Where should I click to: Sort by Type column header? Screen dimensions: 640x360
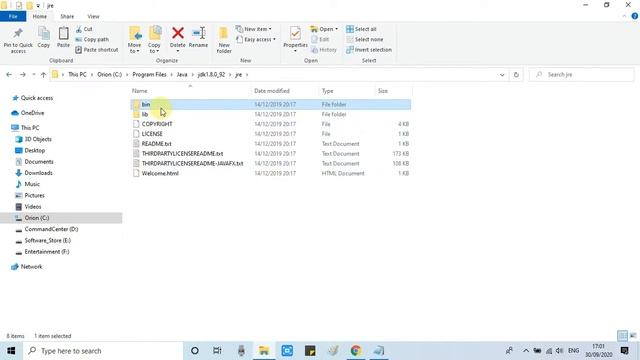pos(327,91)
